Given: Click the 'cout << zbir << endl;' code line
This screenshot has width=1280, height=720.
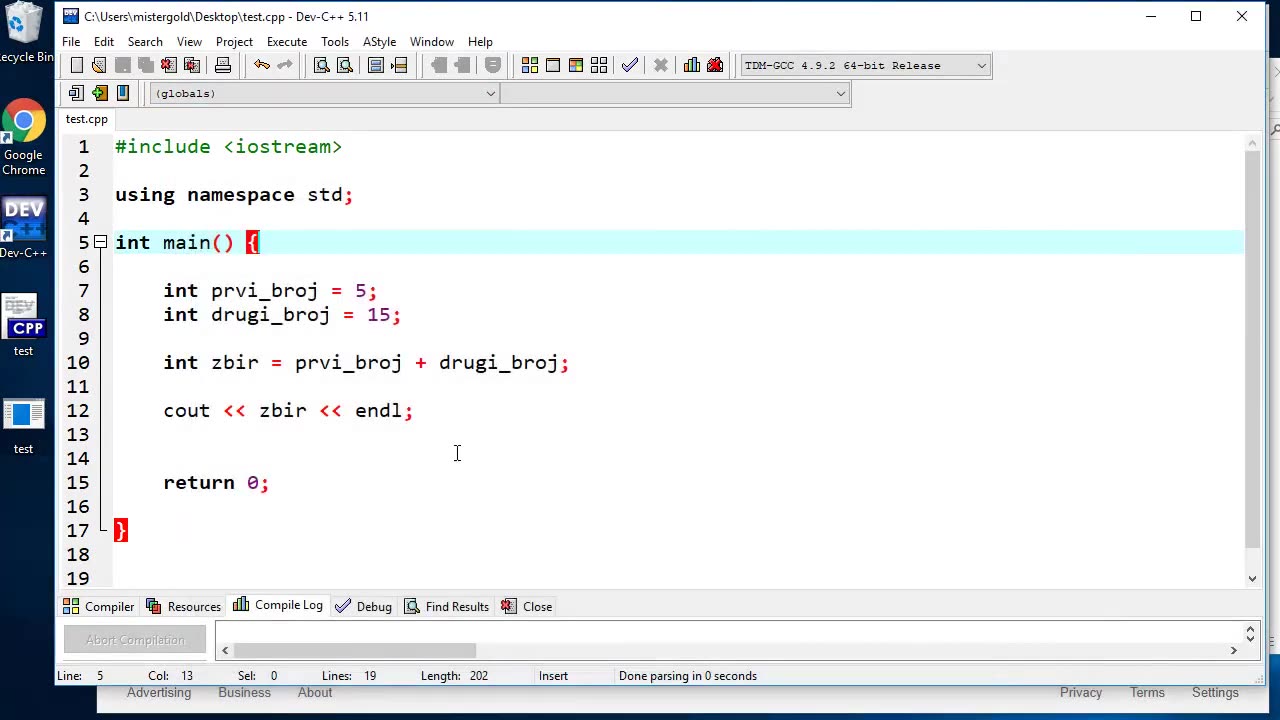Looking at the screenshot, I should [288, 411].
